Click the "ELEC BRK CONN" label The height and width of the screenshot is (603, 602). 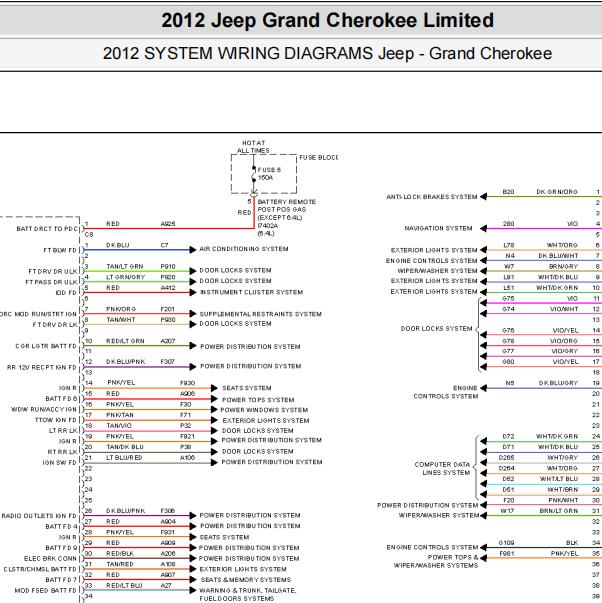[x=50, y=558]
